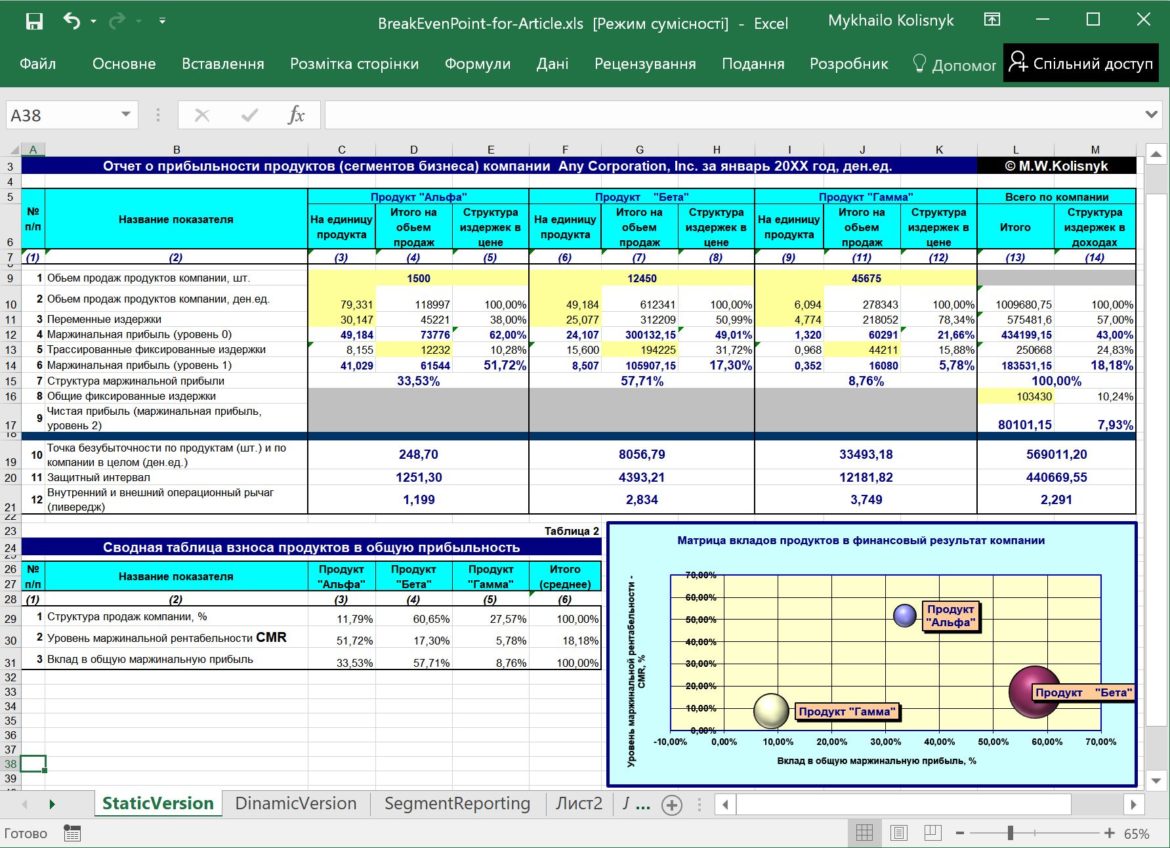Select column G header
Screen dimensions: 1170x848
tap(639, 149)
